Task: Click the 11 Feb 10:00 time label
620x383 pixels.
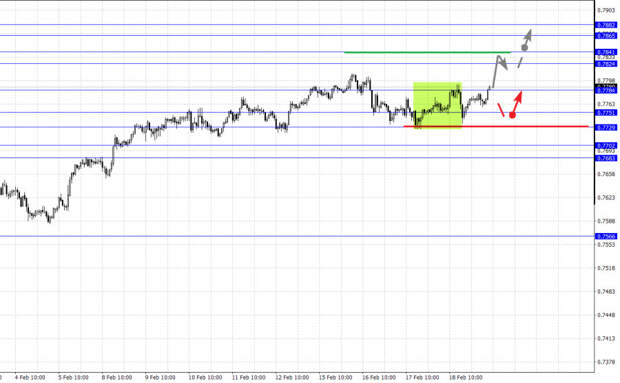Action: [x=248, y=377]
